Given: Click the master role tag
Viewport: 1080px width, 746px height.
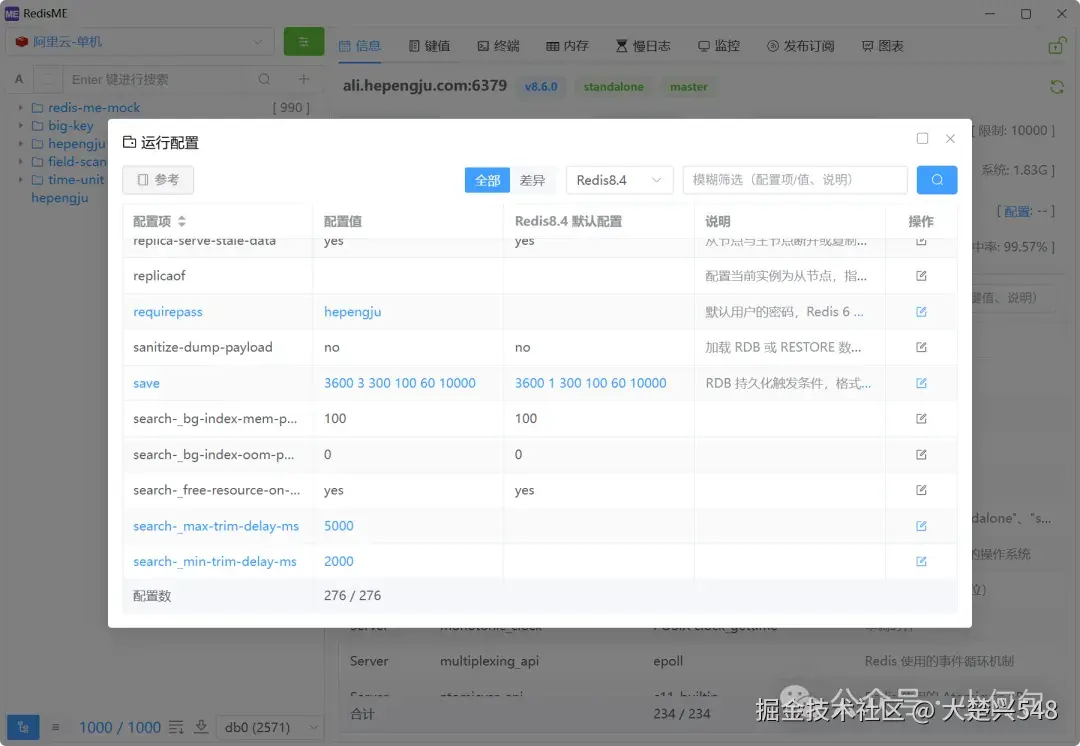Looking at the screenshot, I should (x=689, y=87).
